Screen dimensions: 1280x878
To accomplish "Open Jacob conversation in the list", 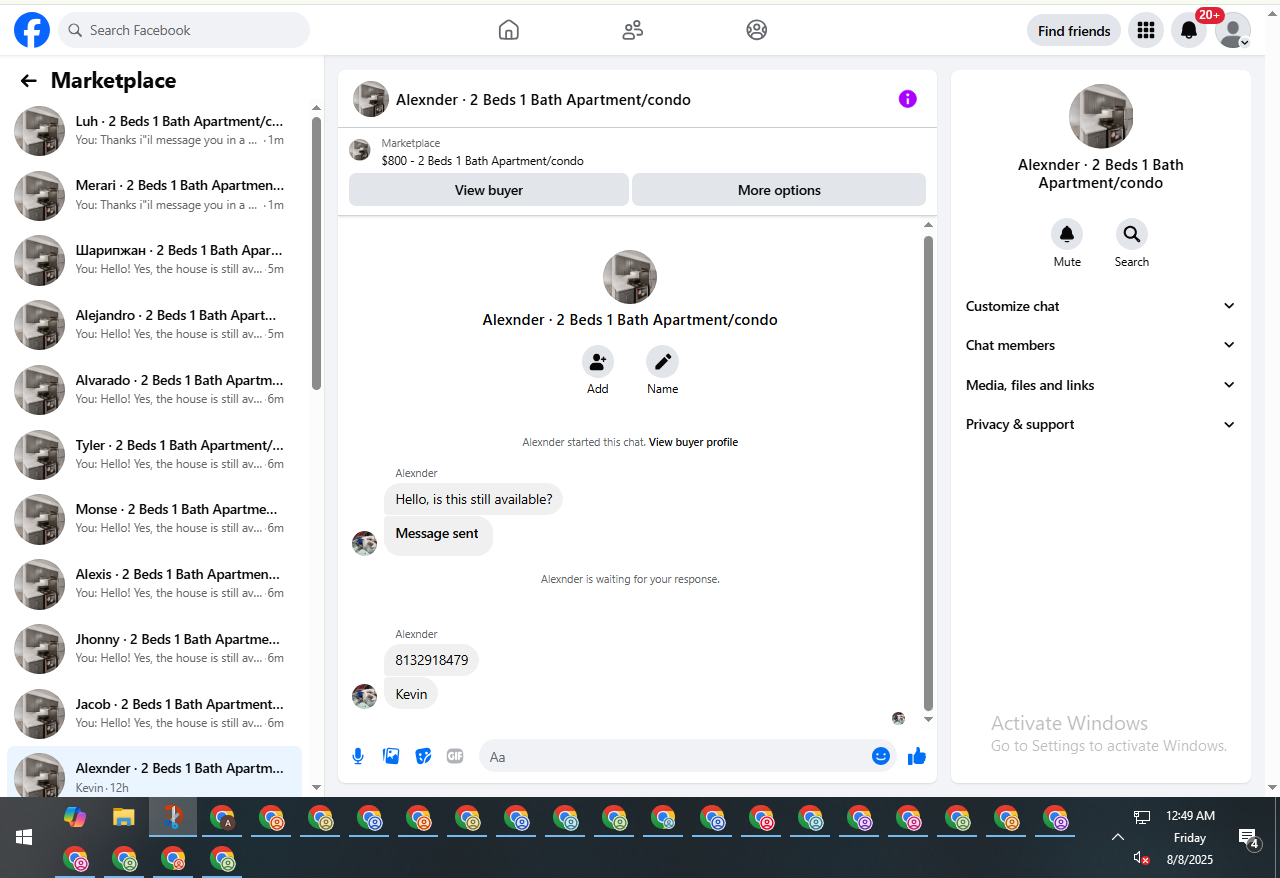I will [x=154, y=713].
